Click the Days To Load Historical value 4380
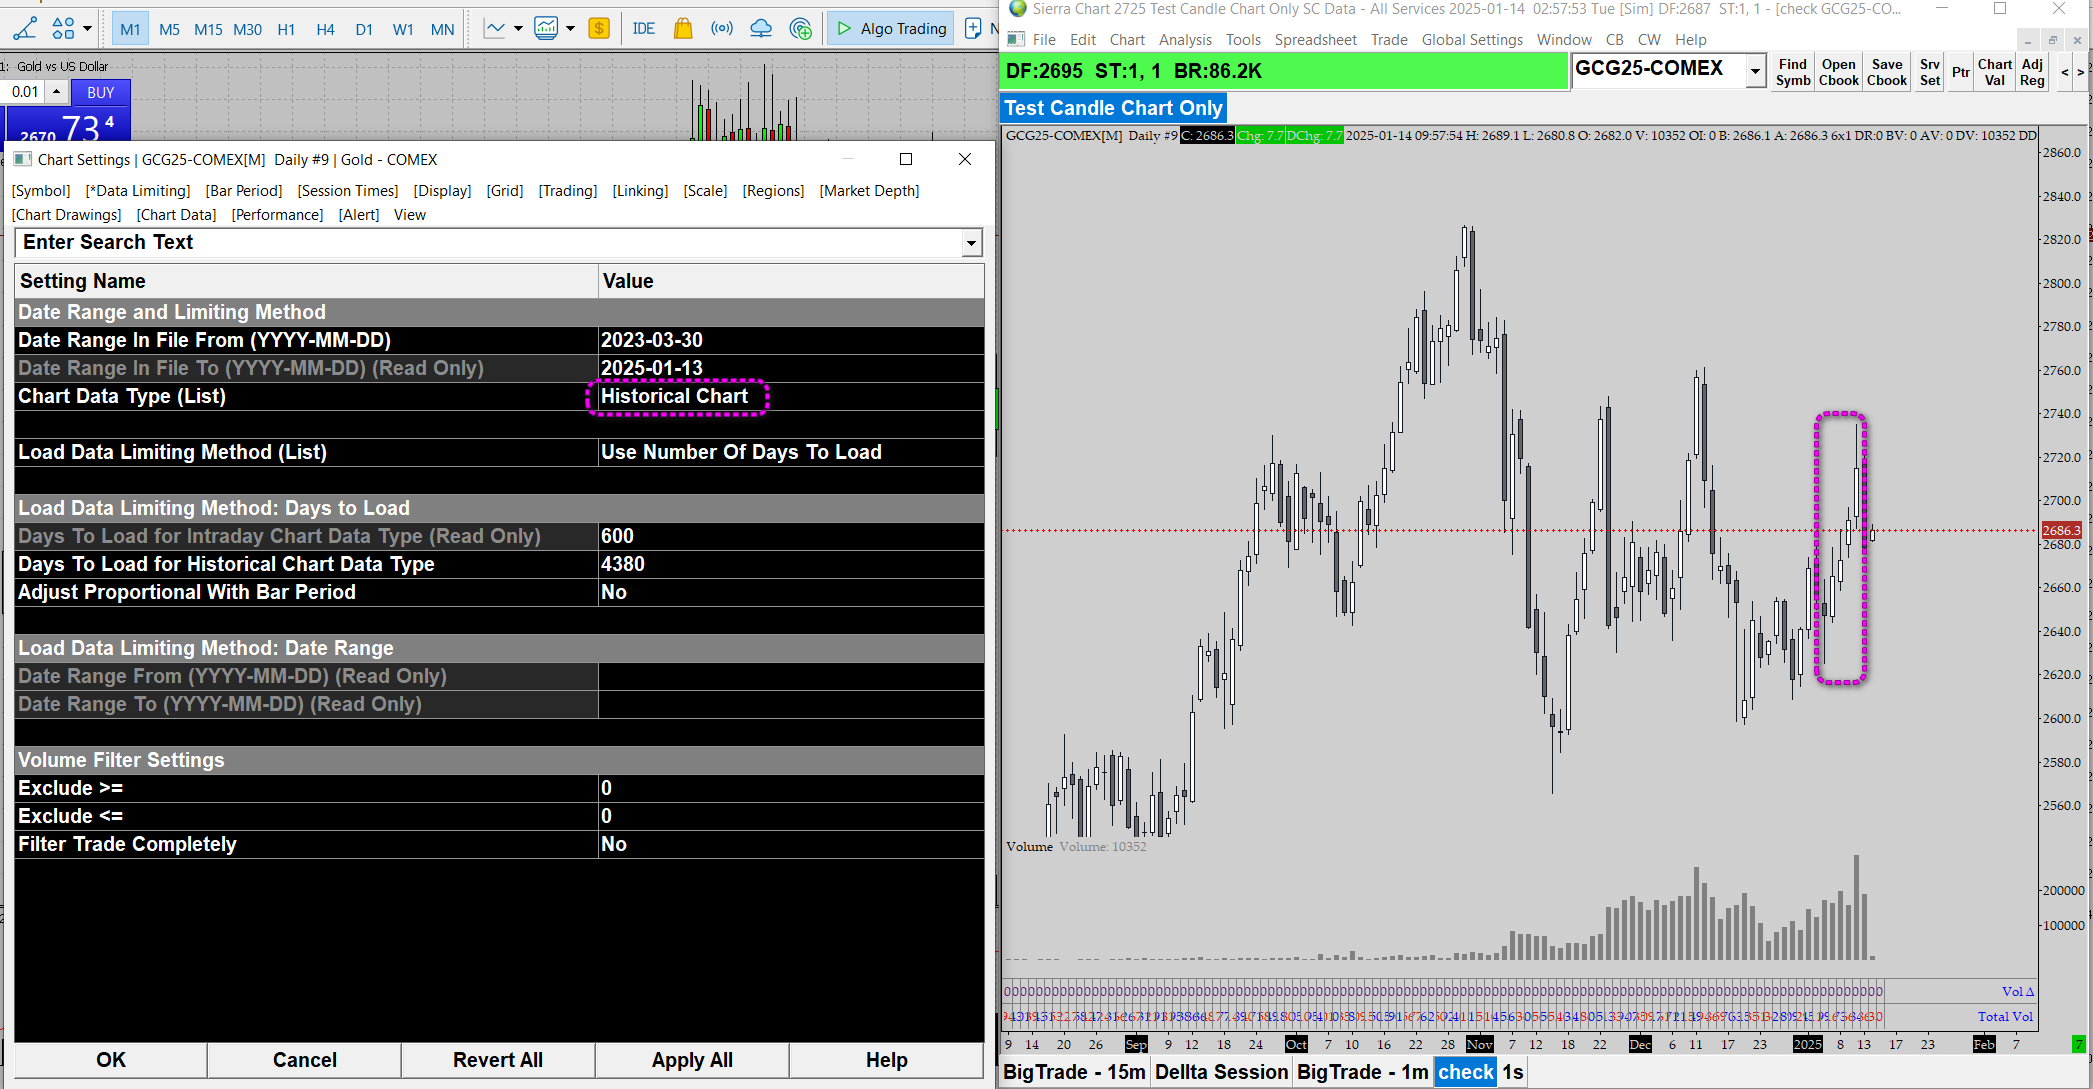Viewport: 2093px width, 1089px height. [x=623, y=564]
